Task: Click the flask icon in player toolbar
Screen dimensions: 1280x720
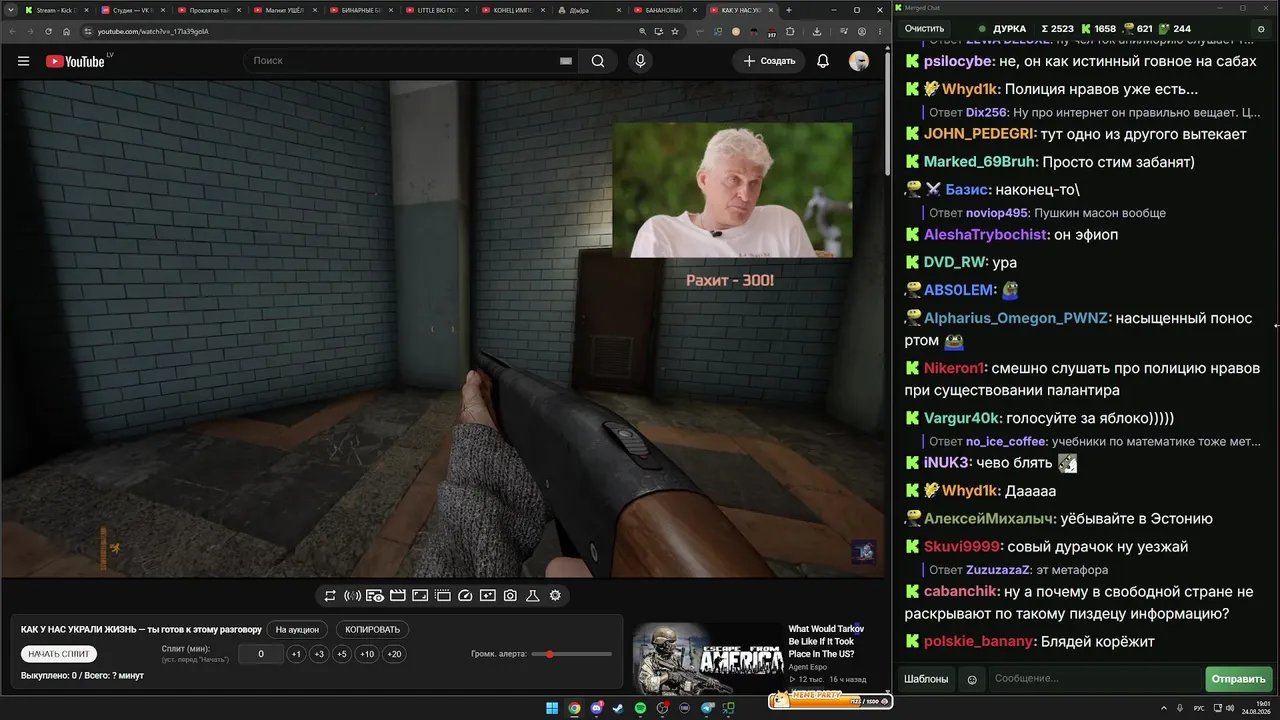Action: click(533, 596)
